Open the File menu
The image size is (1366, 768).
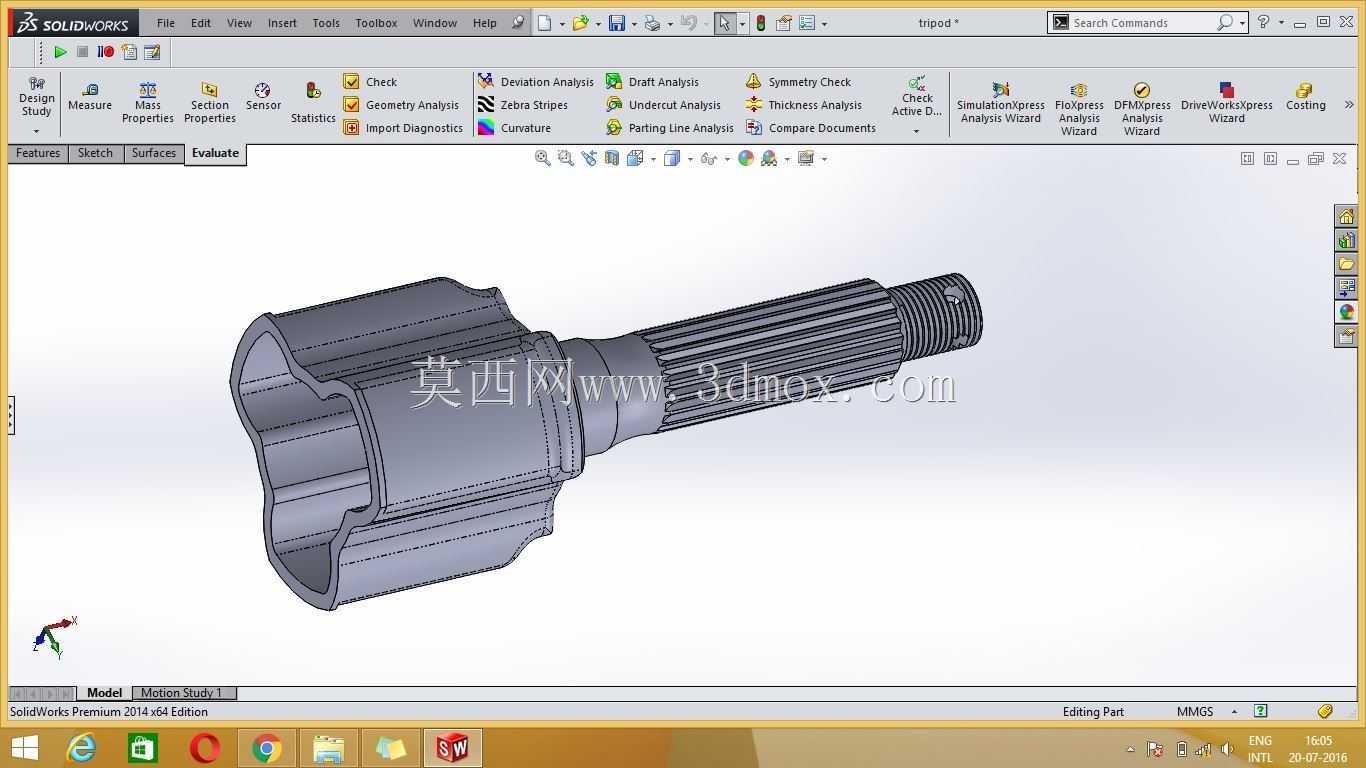[166, 23]
